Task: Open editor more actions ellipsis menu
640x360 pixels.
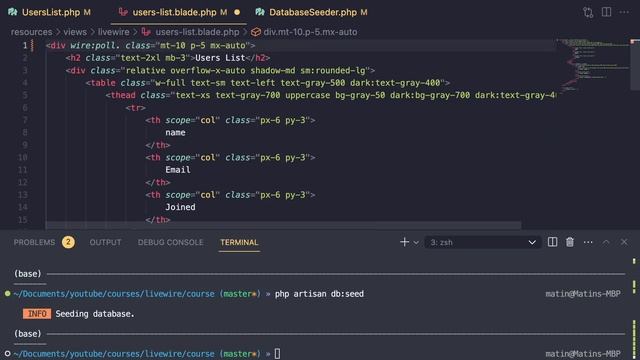Action: click(x=624, y=12)
